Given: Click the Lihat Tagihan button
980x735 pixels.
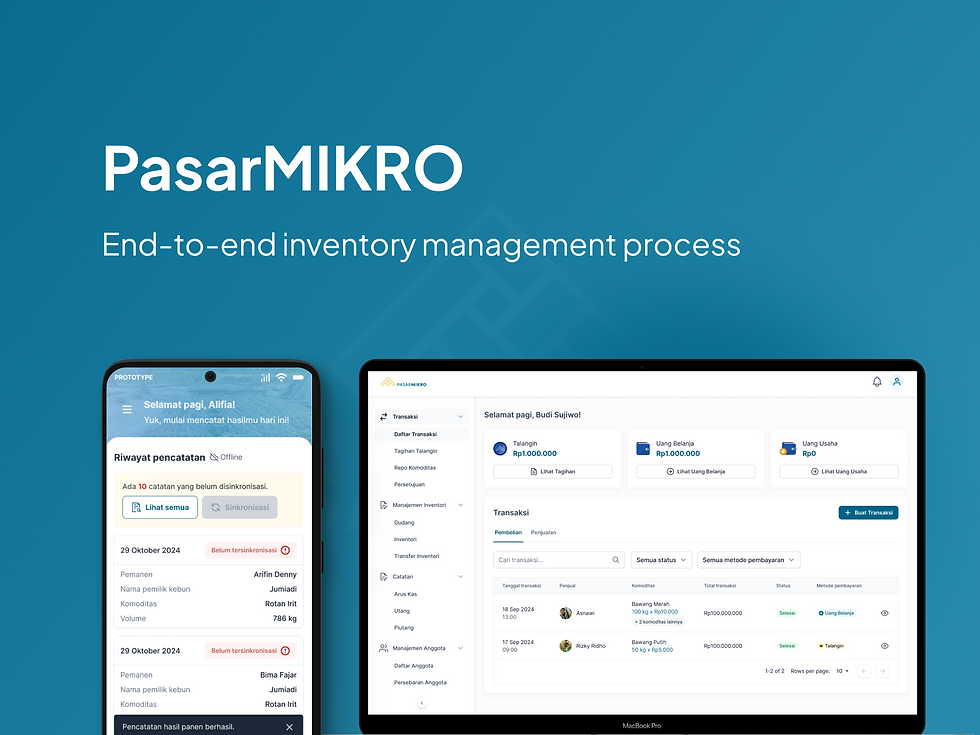Looking at the screenshot, I should pos(552,471).
